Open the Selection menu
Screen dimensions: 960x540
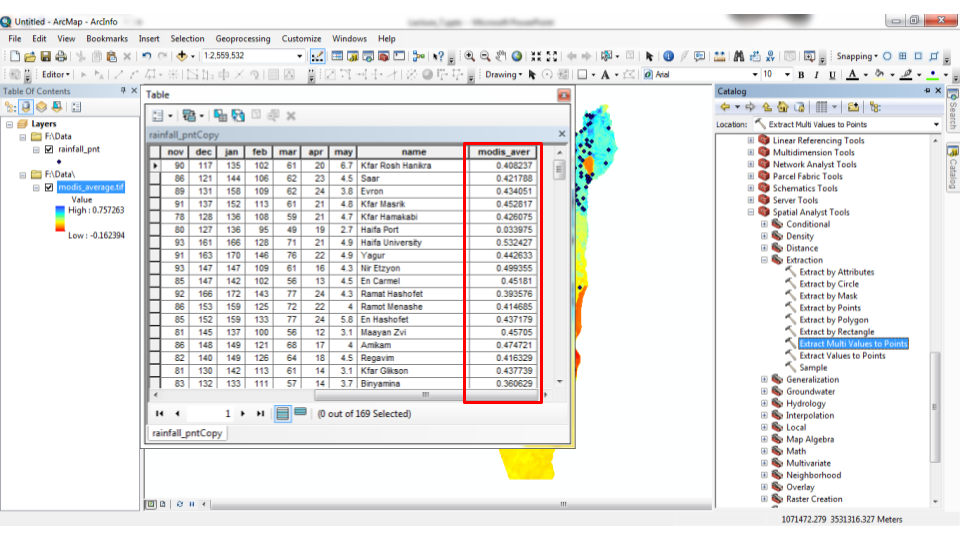(187, 39)
